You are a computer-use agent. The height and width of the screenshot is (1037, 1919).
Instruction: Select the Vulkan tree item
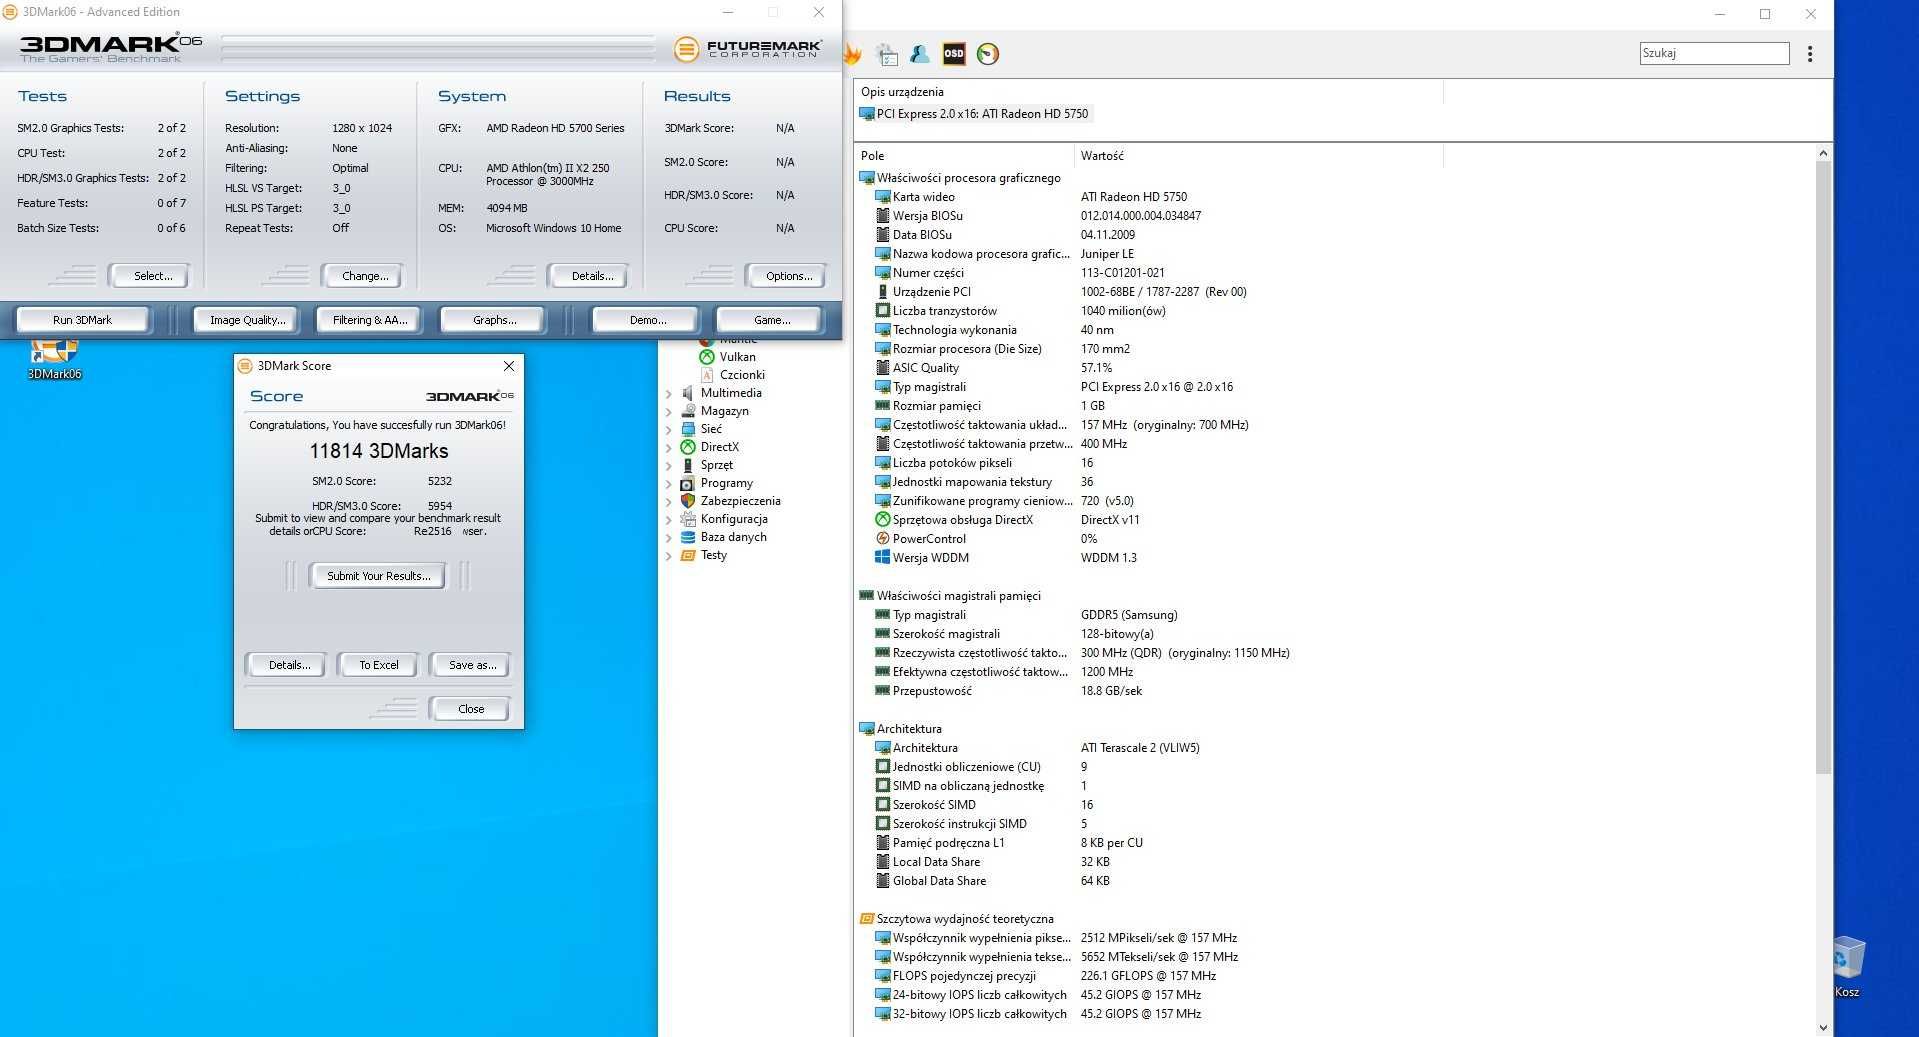pos(737,357)
